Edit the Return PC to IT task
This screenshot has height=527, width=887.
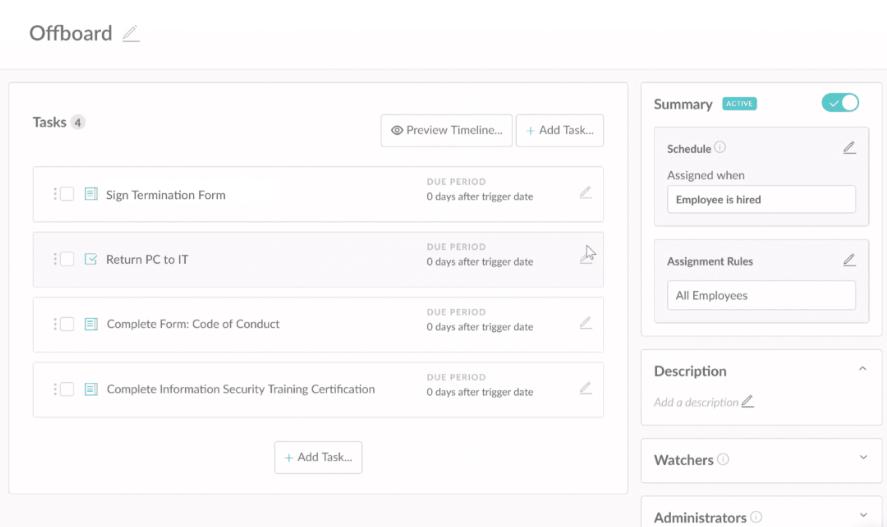[585, 258]
